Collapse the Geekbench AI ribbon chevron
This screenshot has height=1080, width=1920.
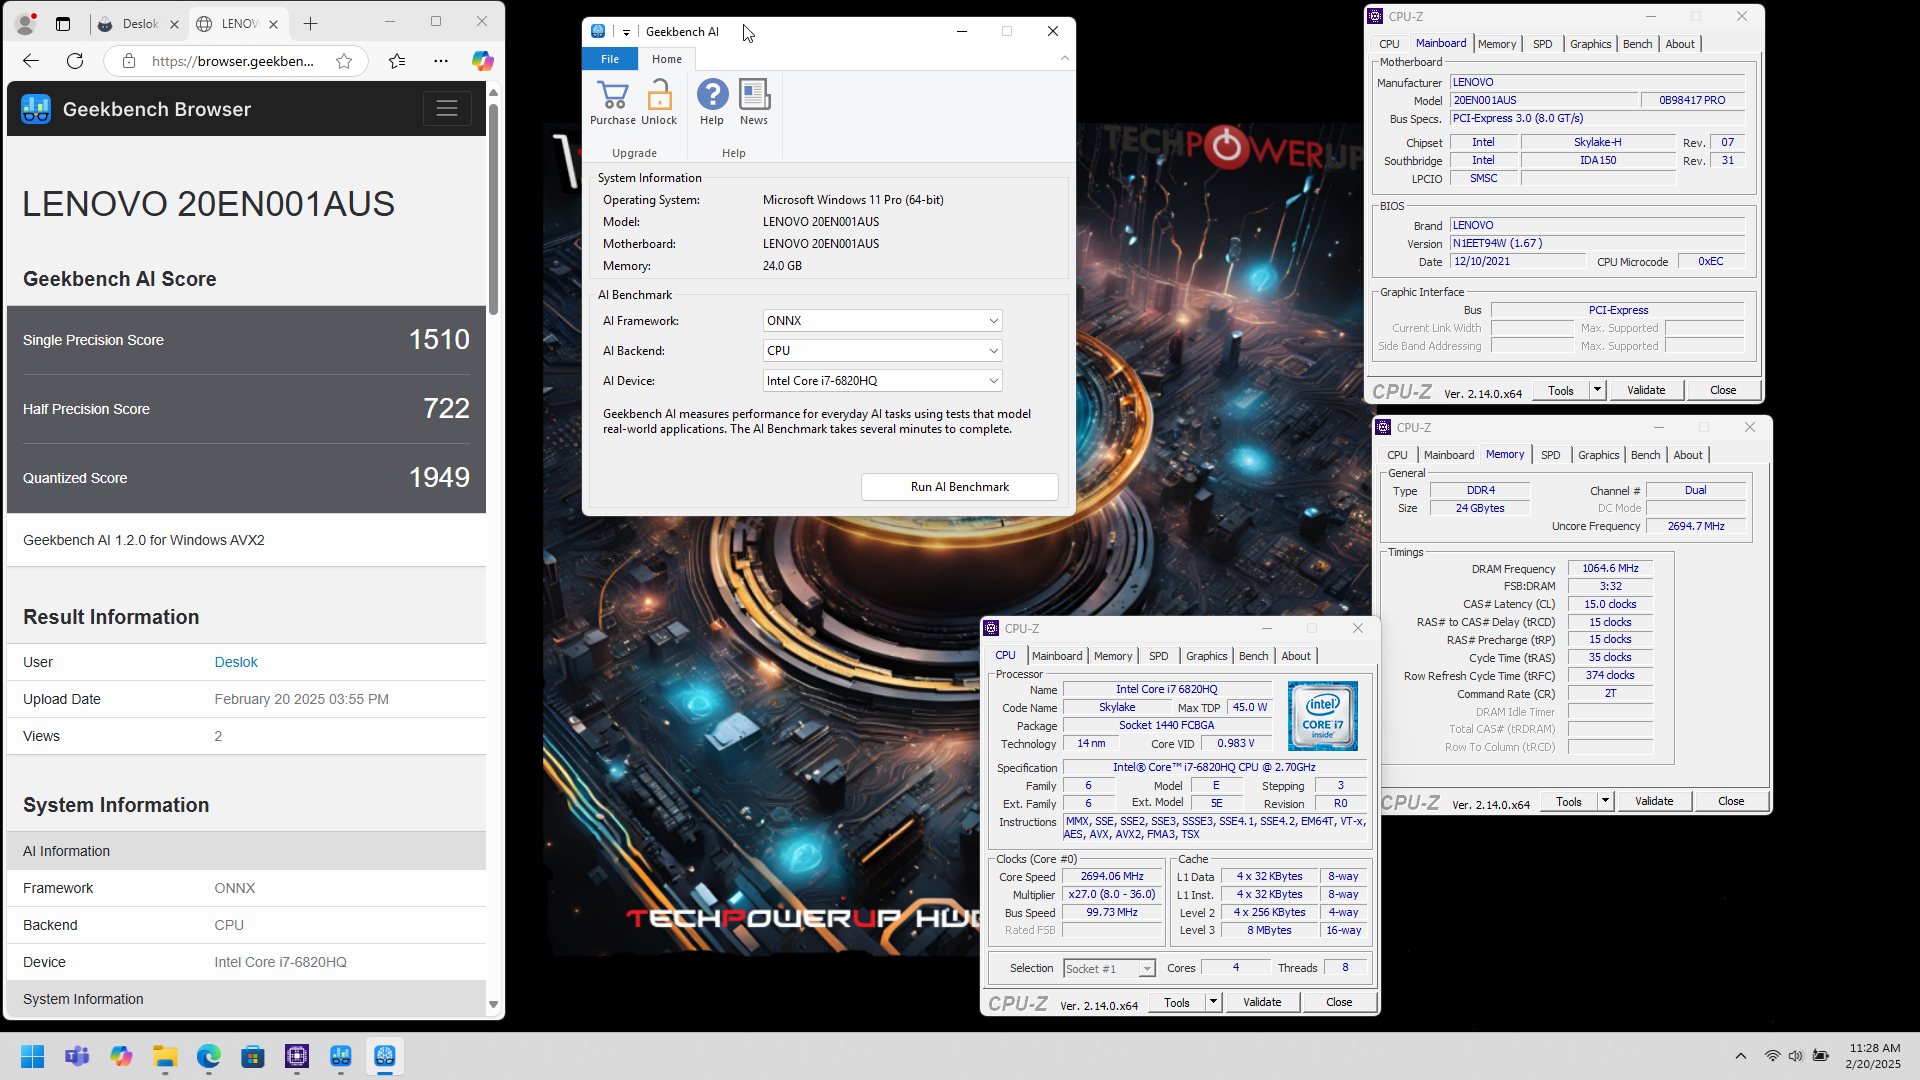tap(1064, 58)
